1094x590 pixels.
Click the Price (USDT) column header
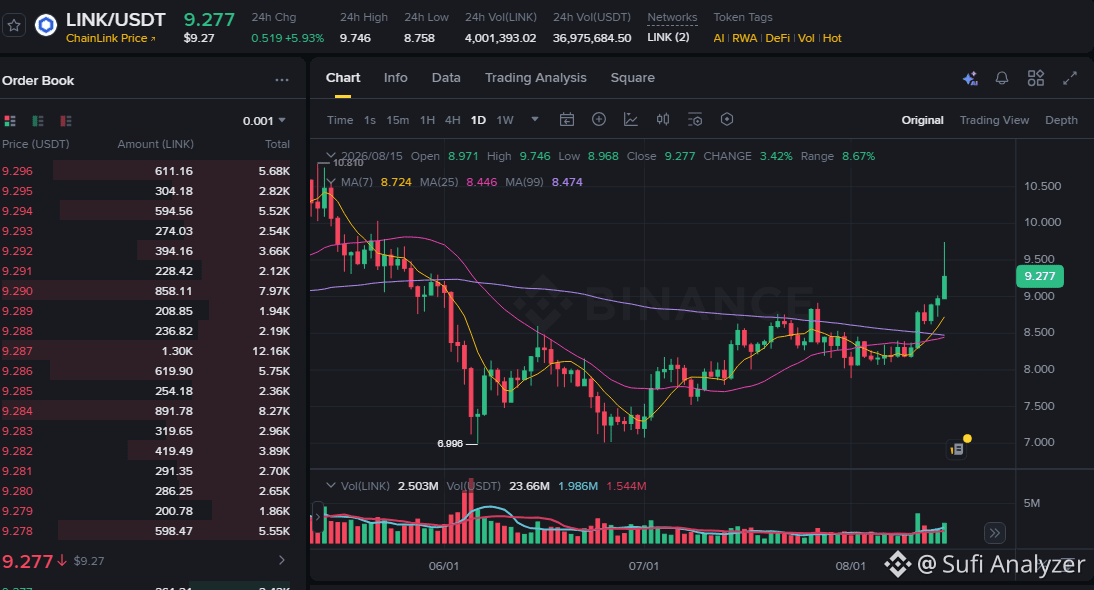[36, 144]
